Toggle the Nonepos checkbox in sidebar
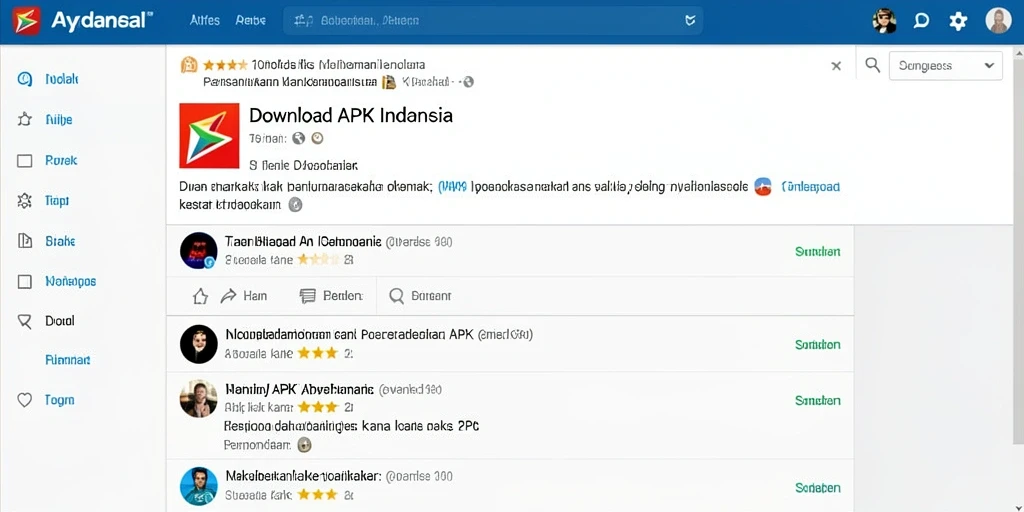 [x=24, y=281]
